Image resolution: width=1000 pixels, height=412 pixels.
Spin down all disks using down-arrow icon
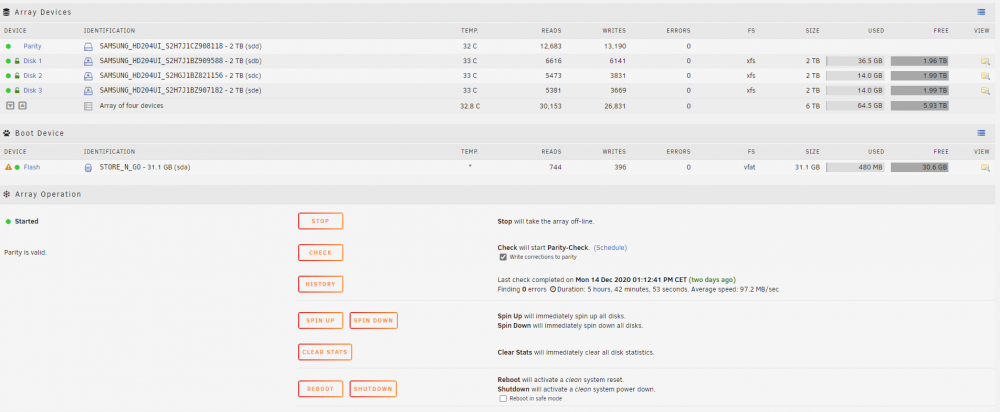pos(10,106)
